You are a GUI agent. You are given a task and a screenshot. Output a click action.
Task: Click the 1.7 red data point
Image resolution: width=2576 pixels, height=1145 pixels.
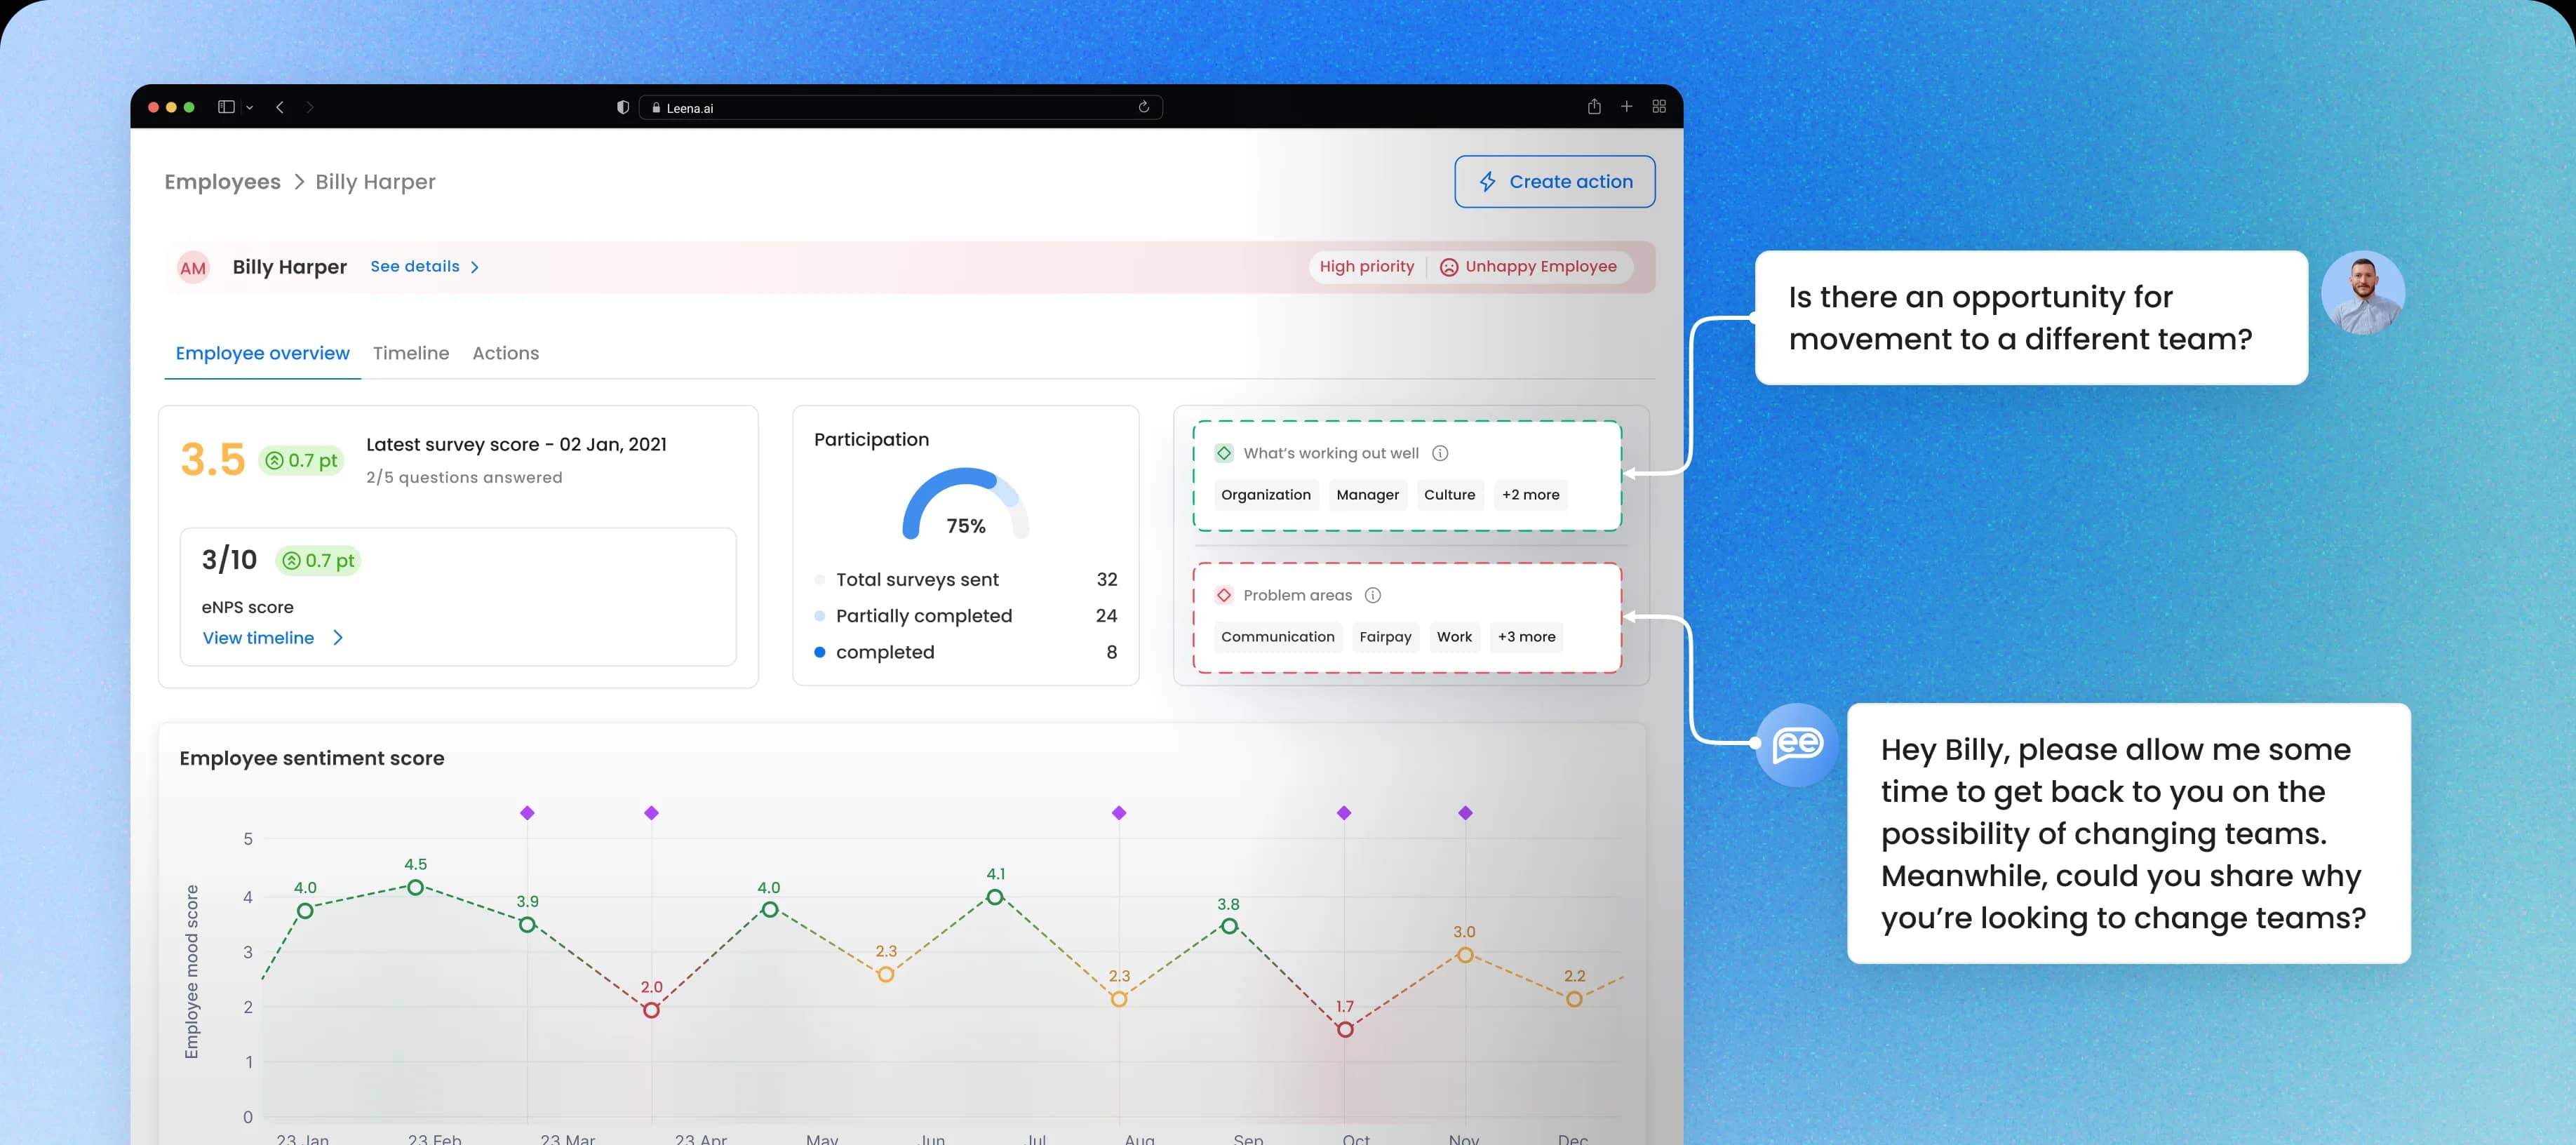1345,1030
